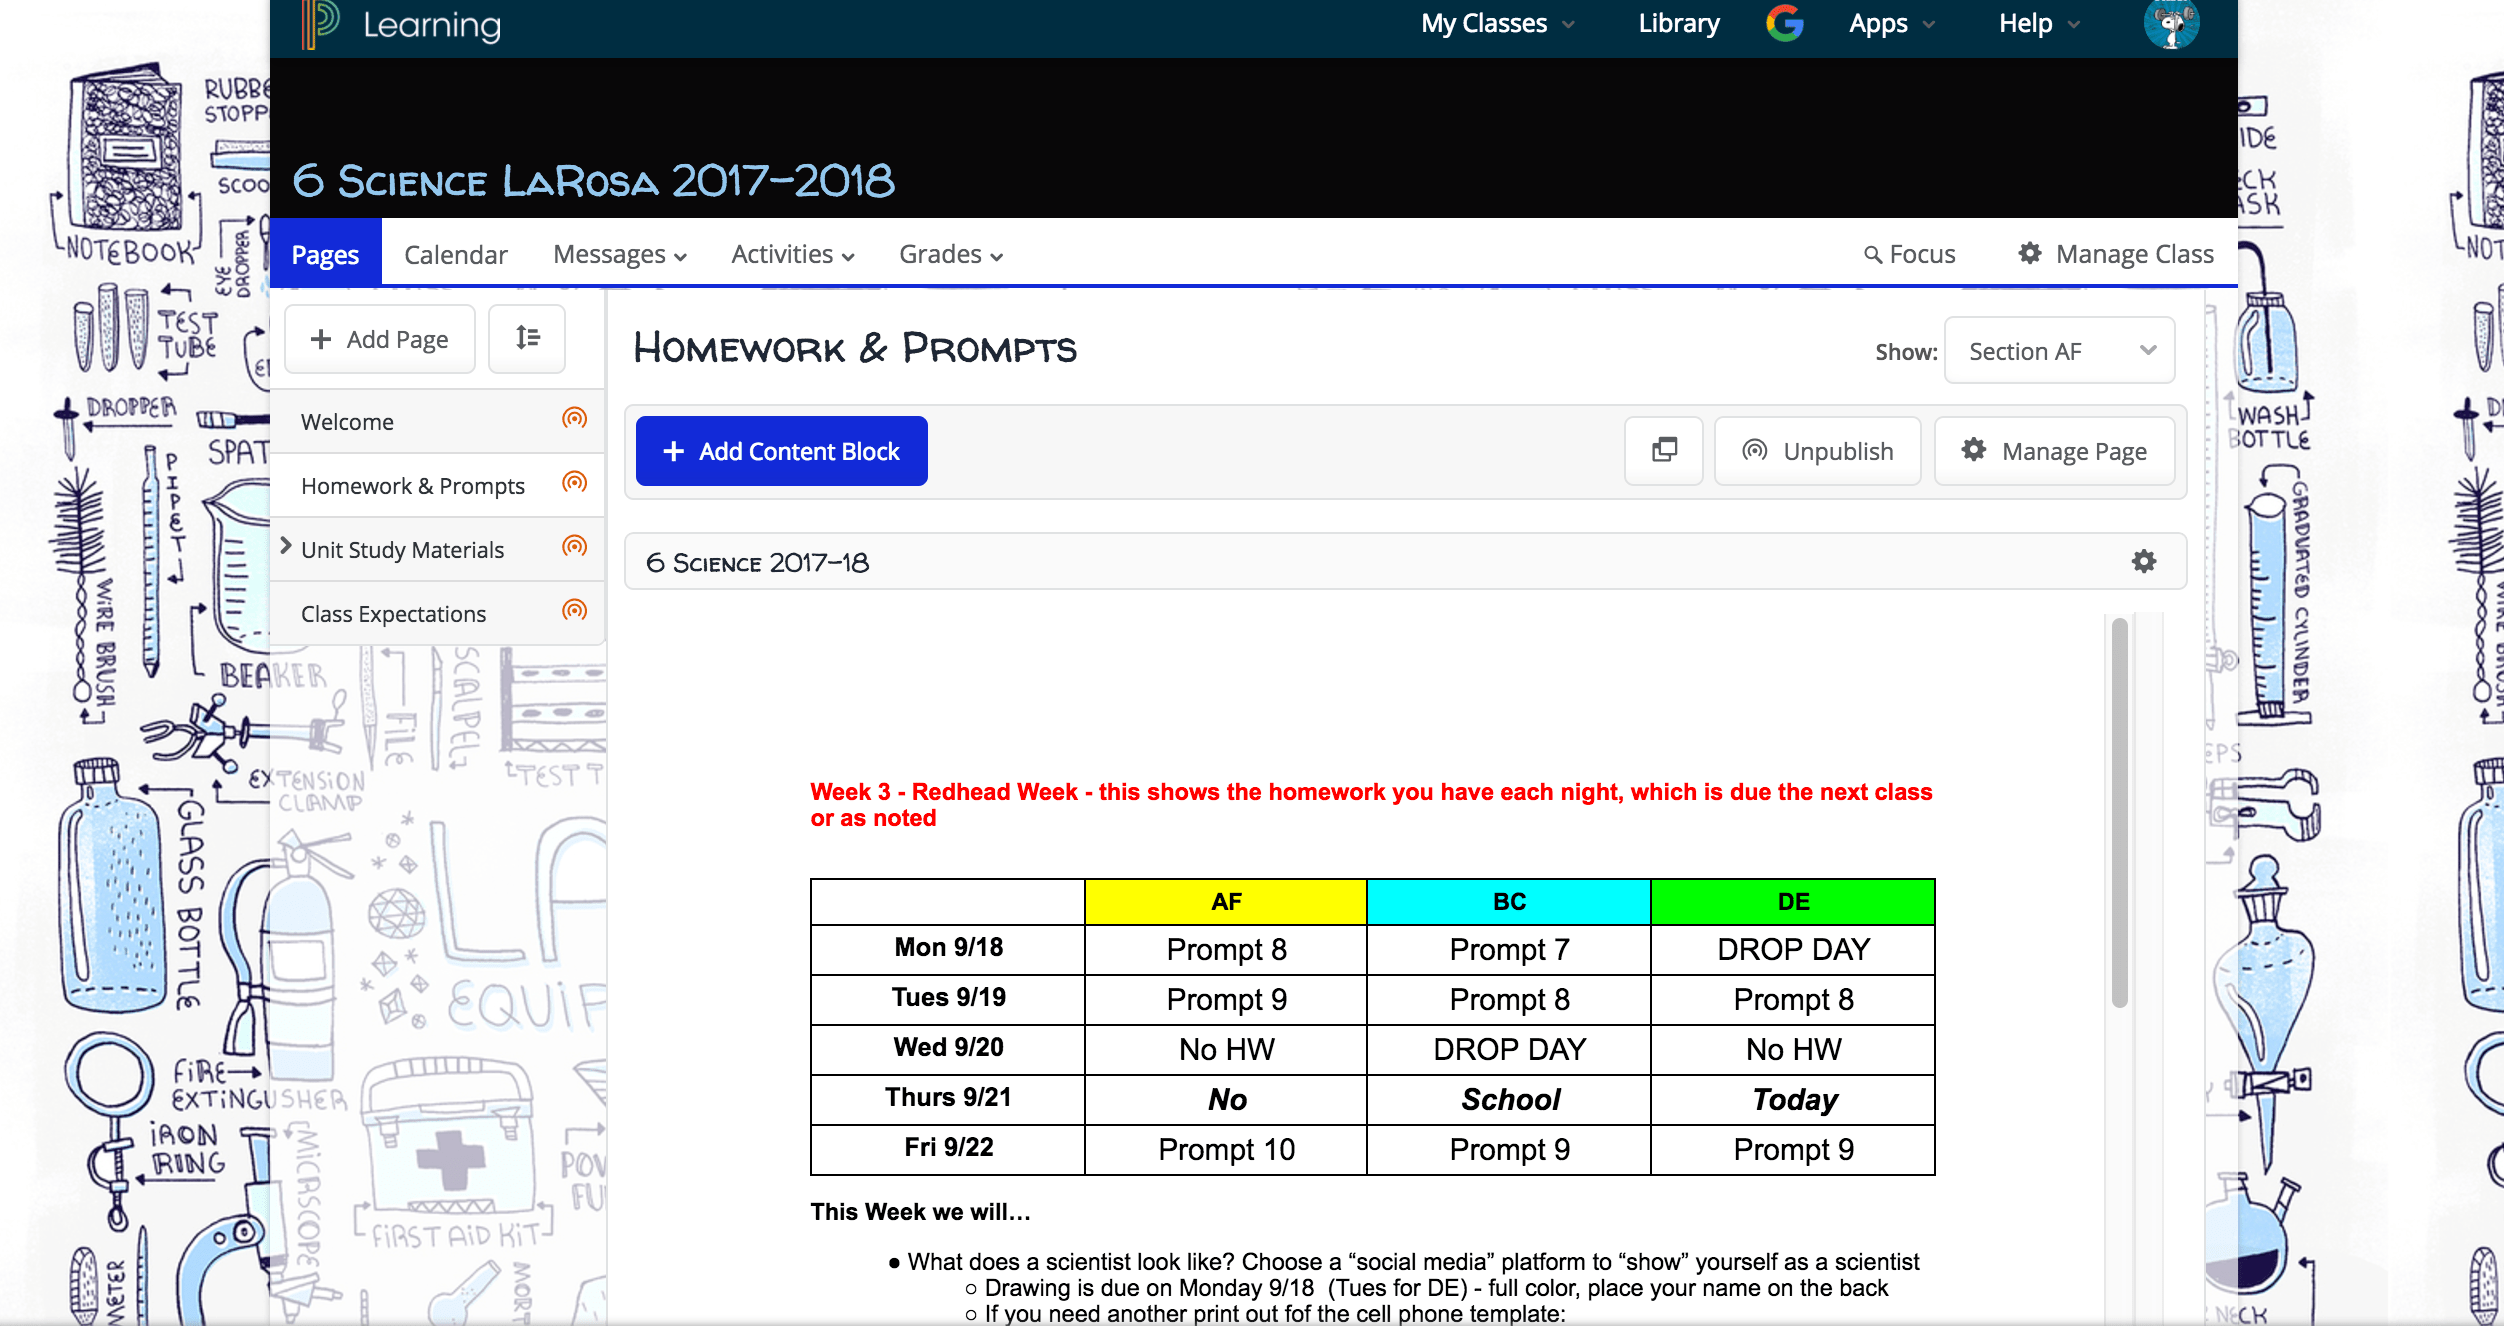Click the Add Content Block button
2504x1326 pixels.
point(781,451)
